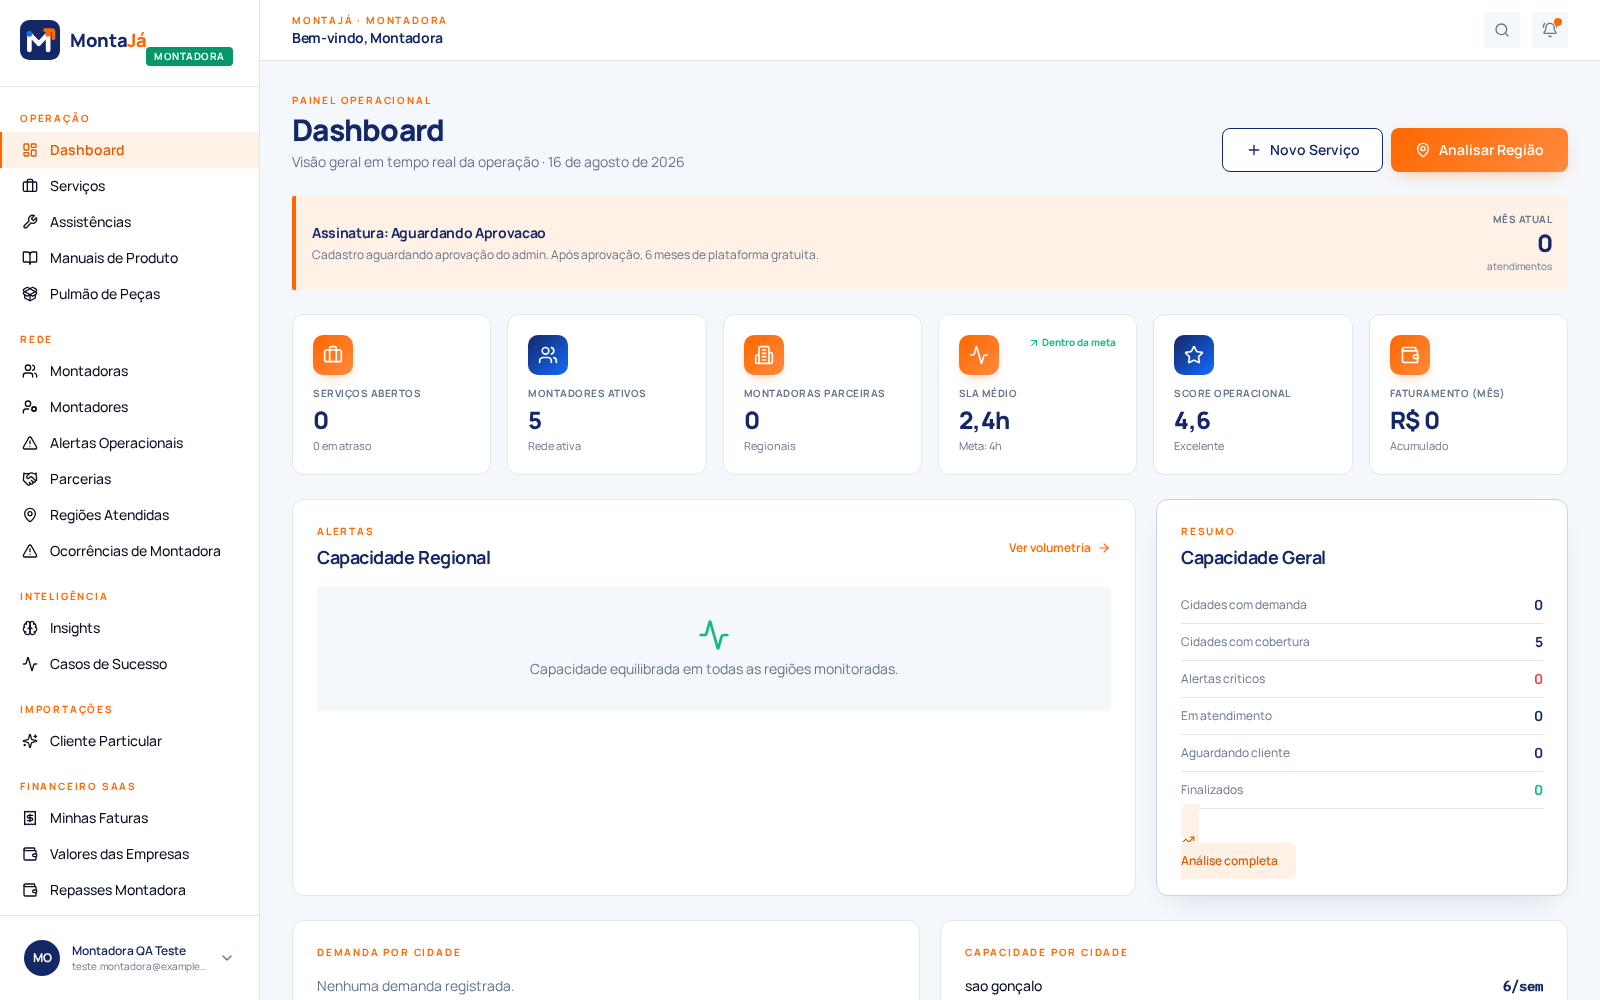This screenshot has width=1600, height=1000.
Task: Click the Serviços Abertos briefcase icon
Action: 333,355
